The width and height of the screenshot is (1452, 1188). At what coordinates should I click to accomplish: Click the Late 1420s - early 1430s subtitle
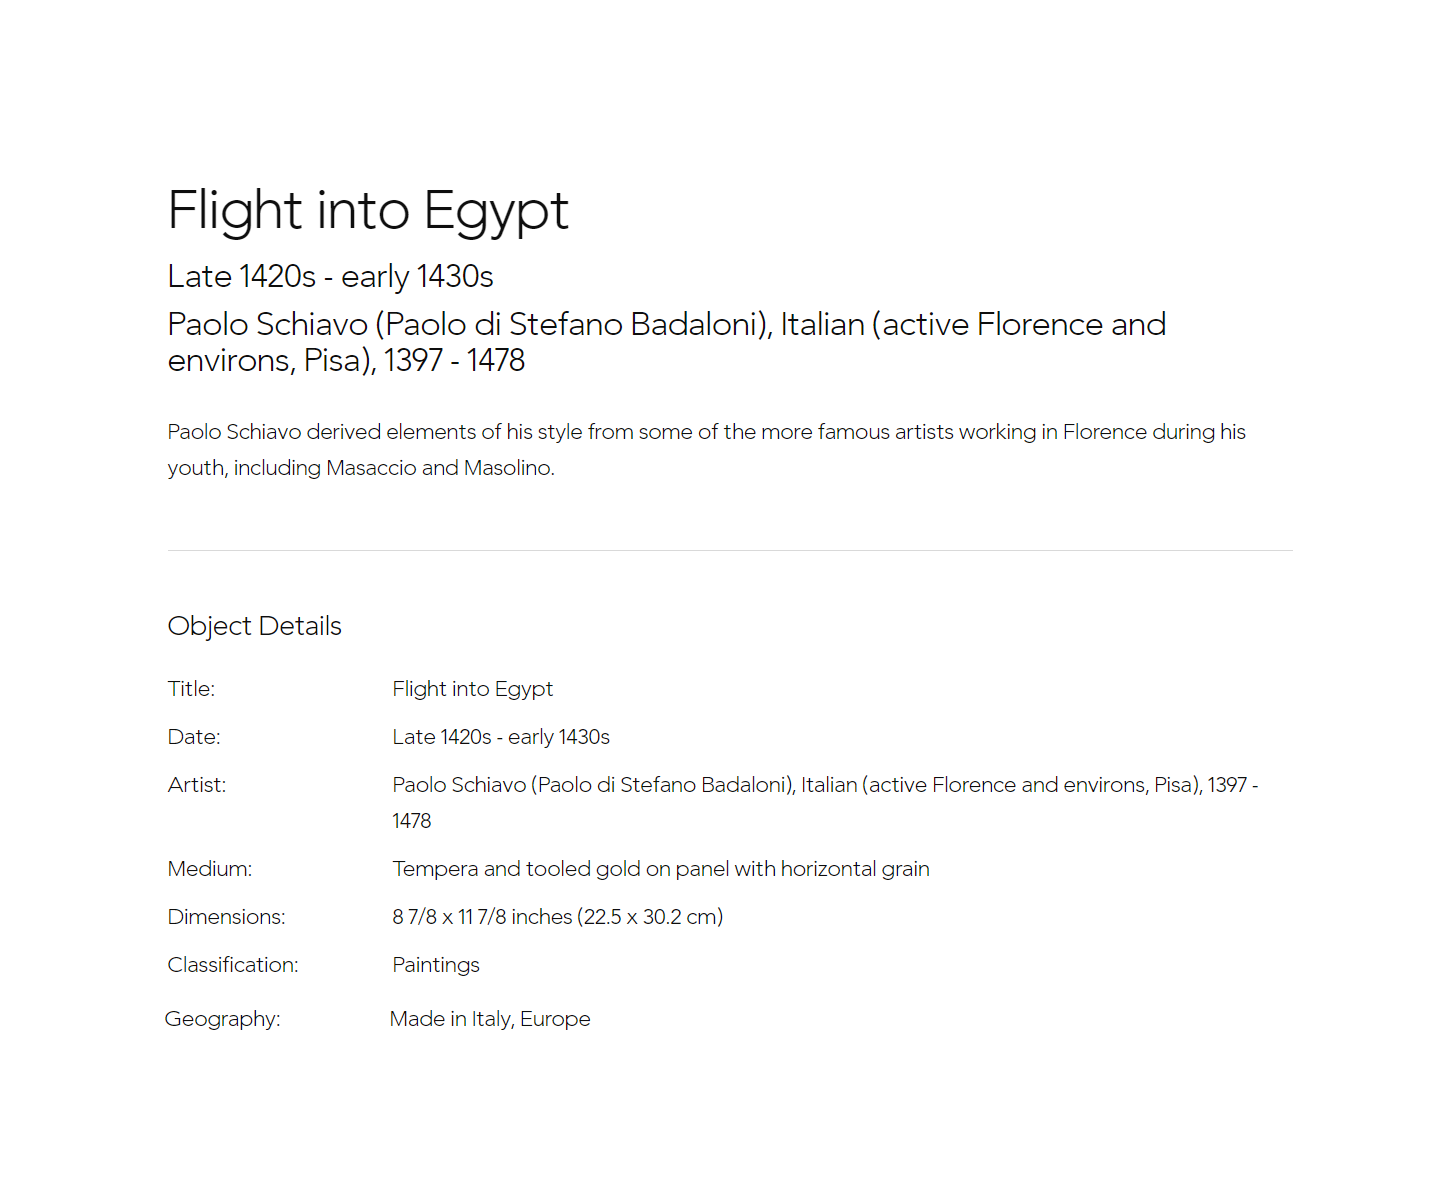(x=331, y=276)
